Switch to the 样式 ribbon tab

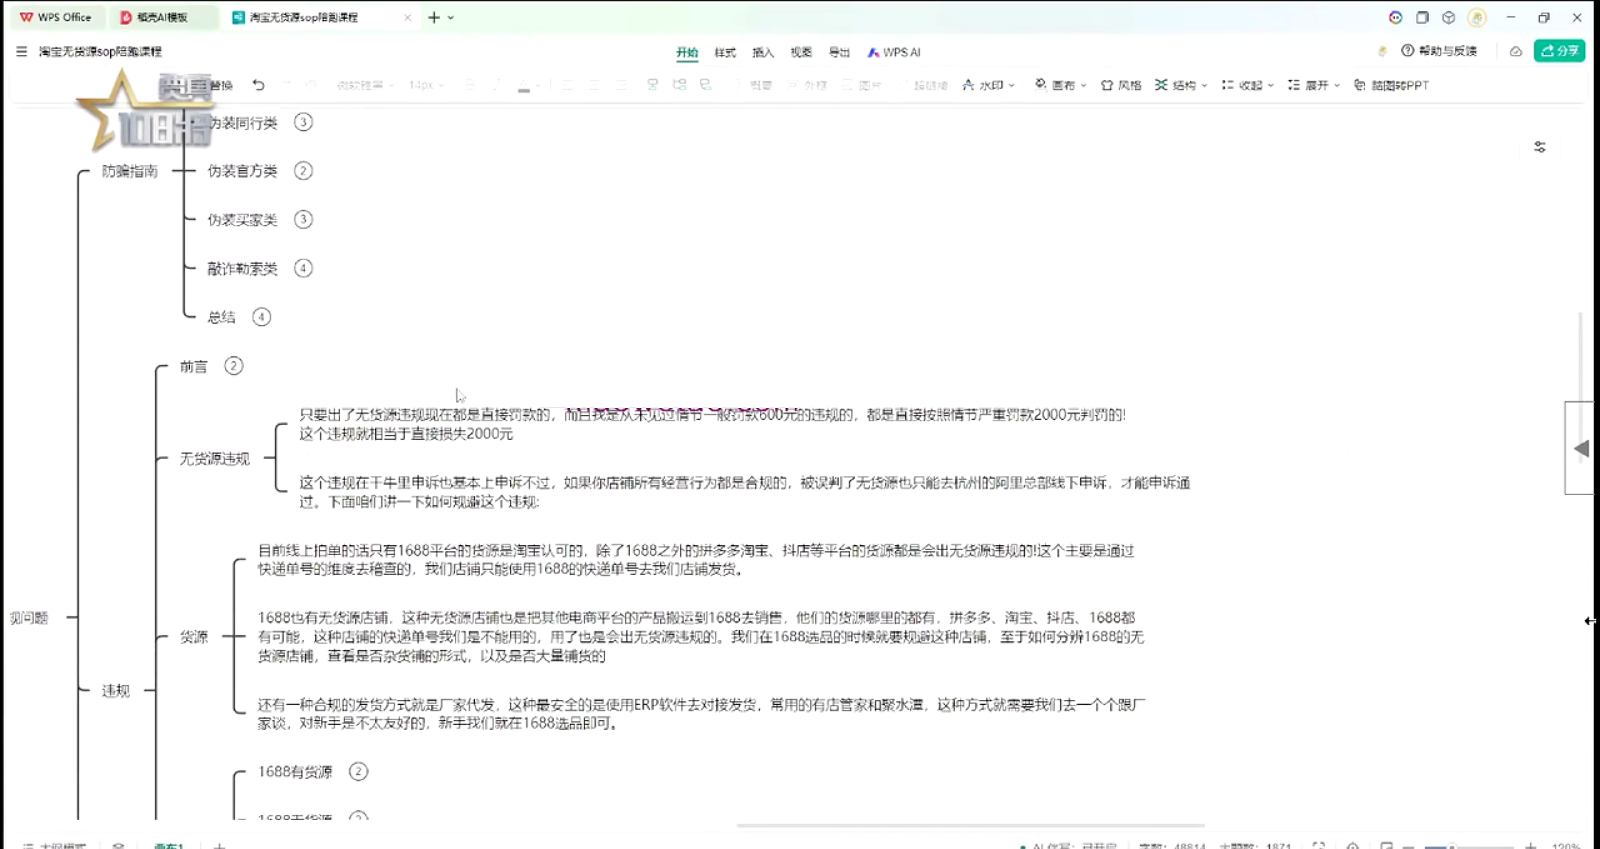pos(725,52)
